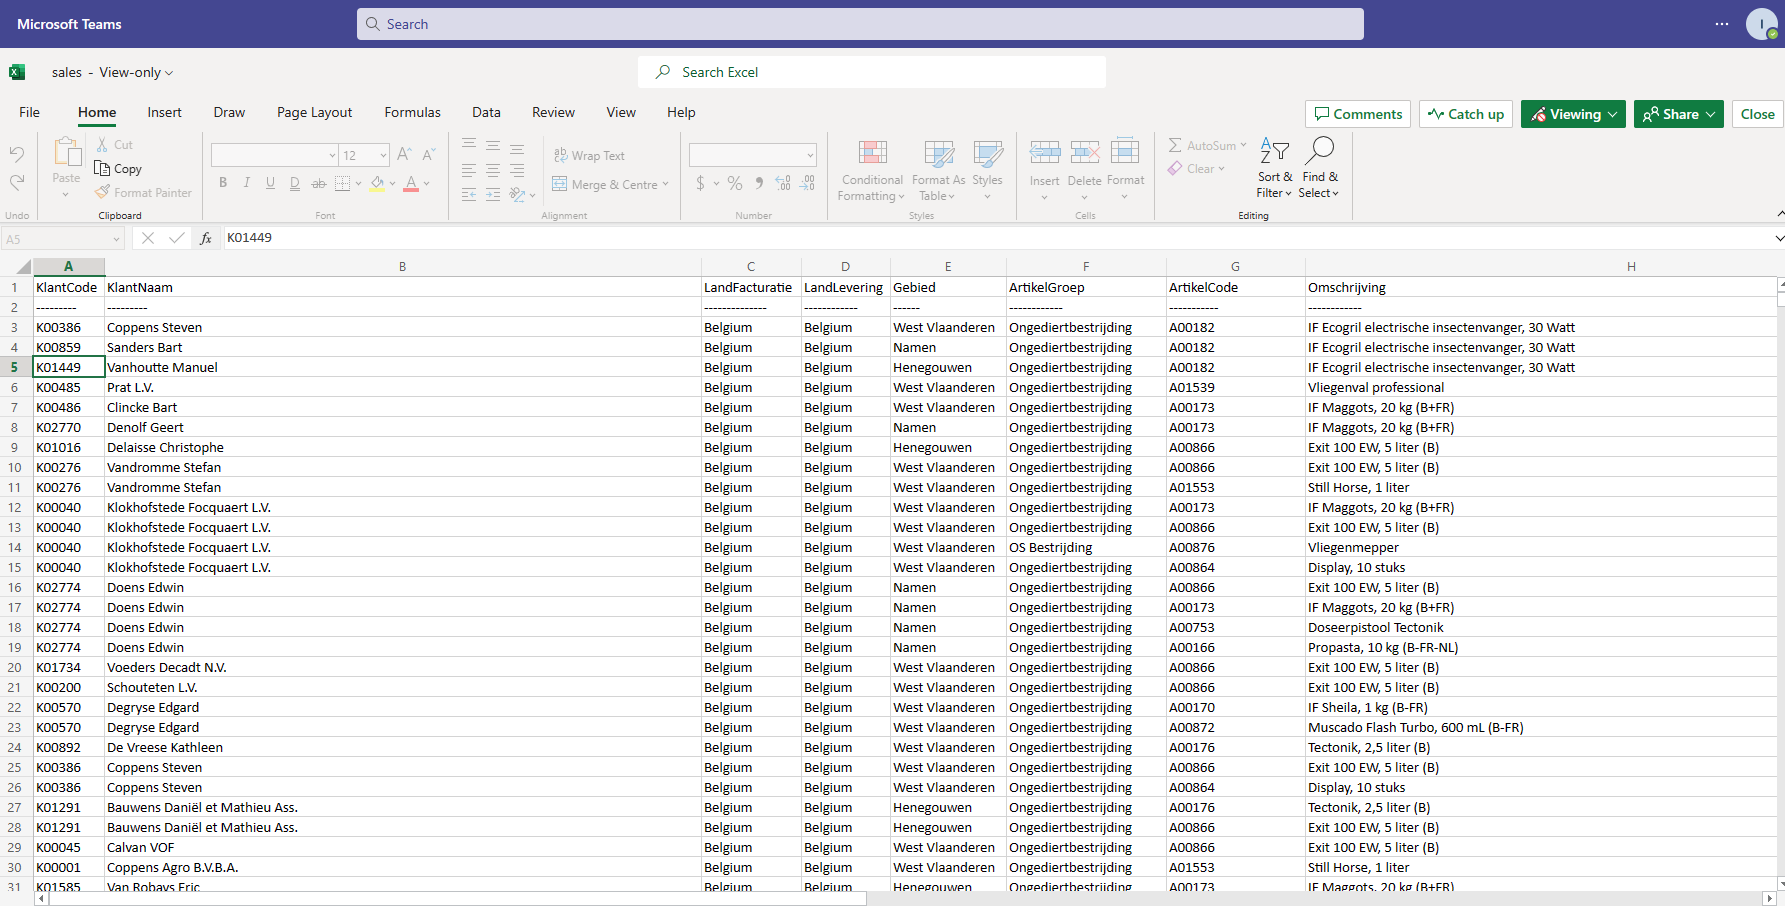Viewport: 1785px width, 906px height.
Task: Click the Insert cells icon
Action: [1045, 152]
